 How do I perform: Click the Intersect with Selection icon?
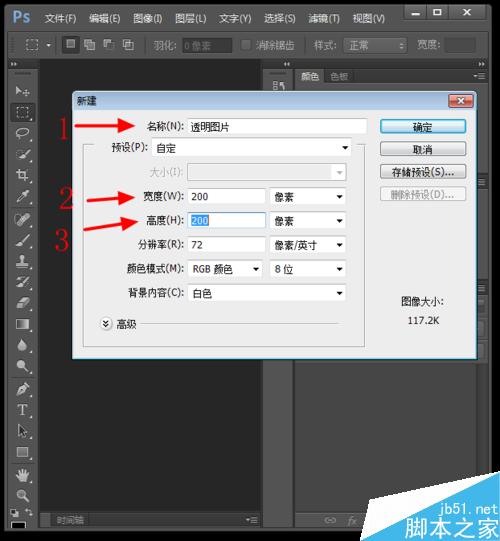click(x=128, y=45)
